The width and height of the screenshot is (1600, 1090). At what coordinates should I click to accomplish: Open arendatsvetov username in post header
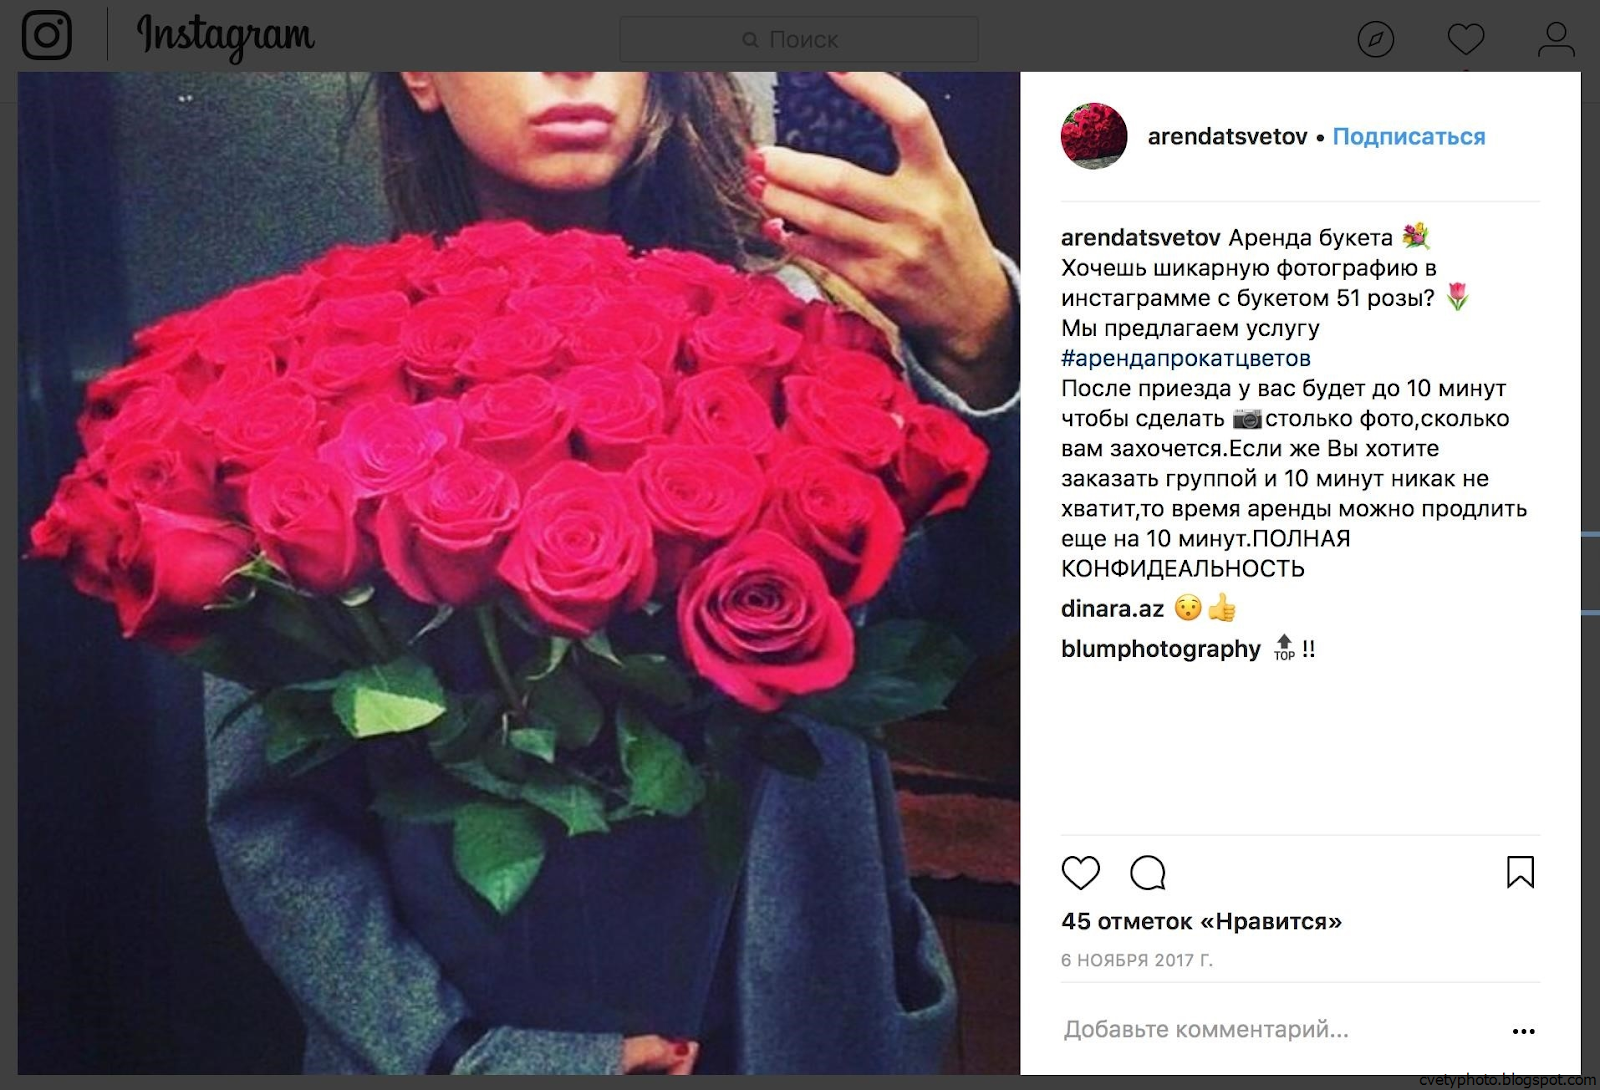tap(1227, 137)
